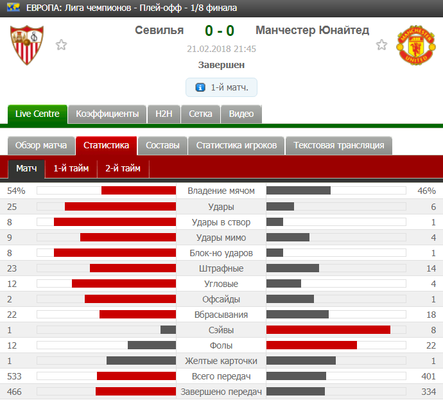Viewport: 443px width, 400px height.
Task: Open the Статистика игроков tab
Action: pos(236,146)
